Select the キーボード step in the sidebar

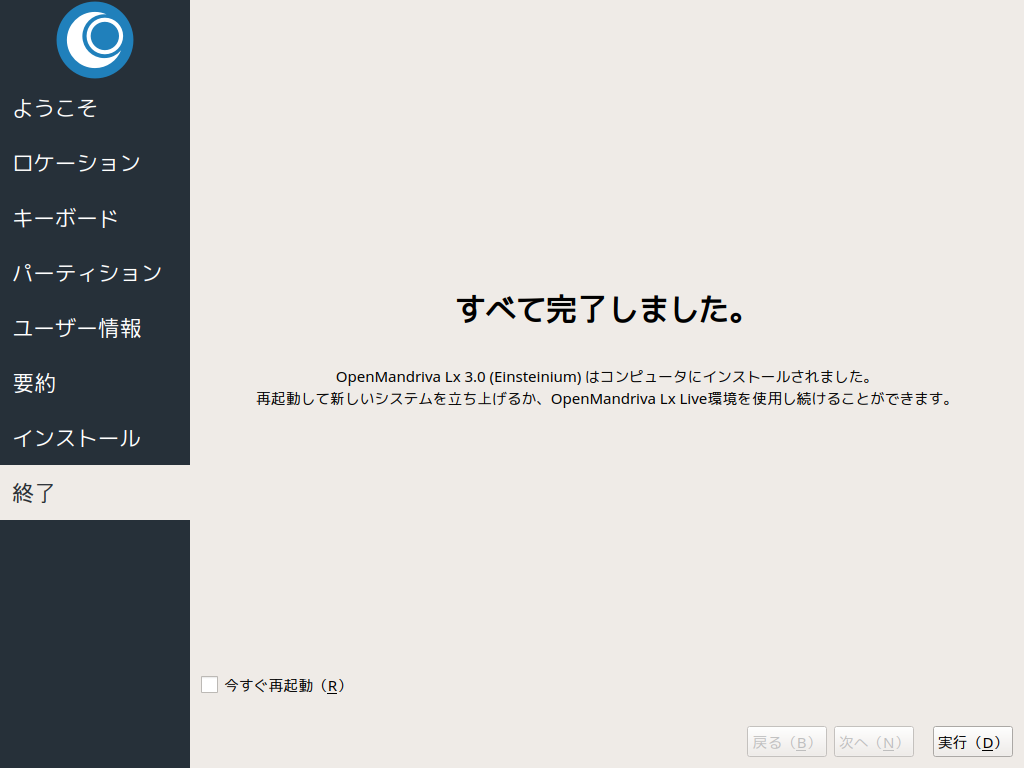coord(95,217)
